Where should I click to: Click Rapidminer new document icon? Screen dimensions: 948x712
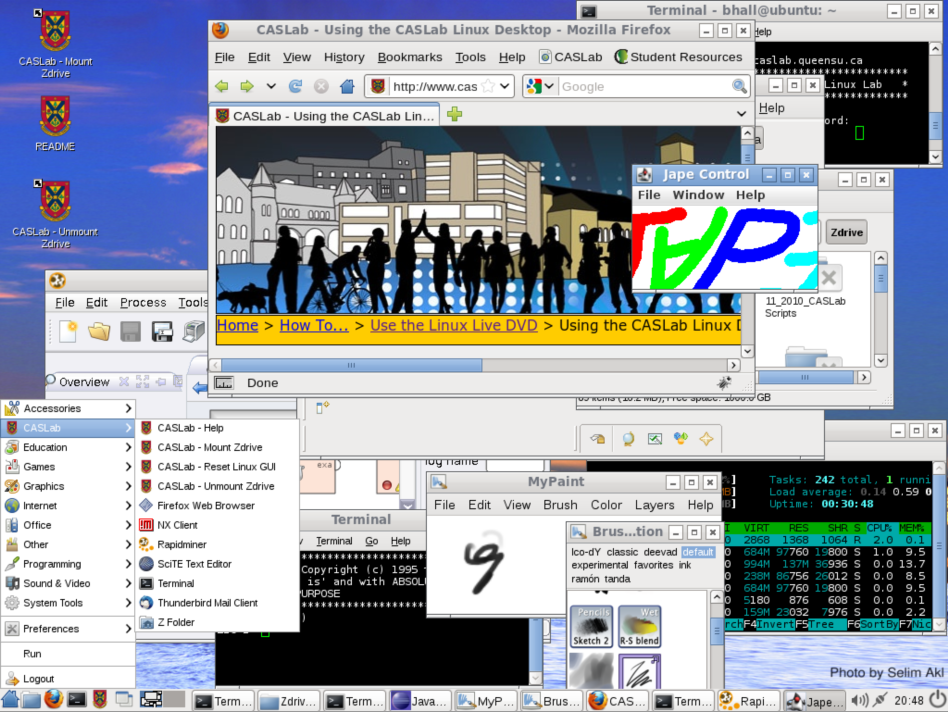[68, 331]
